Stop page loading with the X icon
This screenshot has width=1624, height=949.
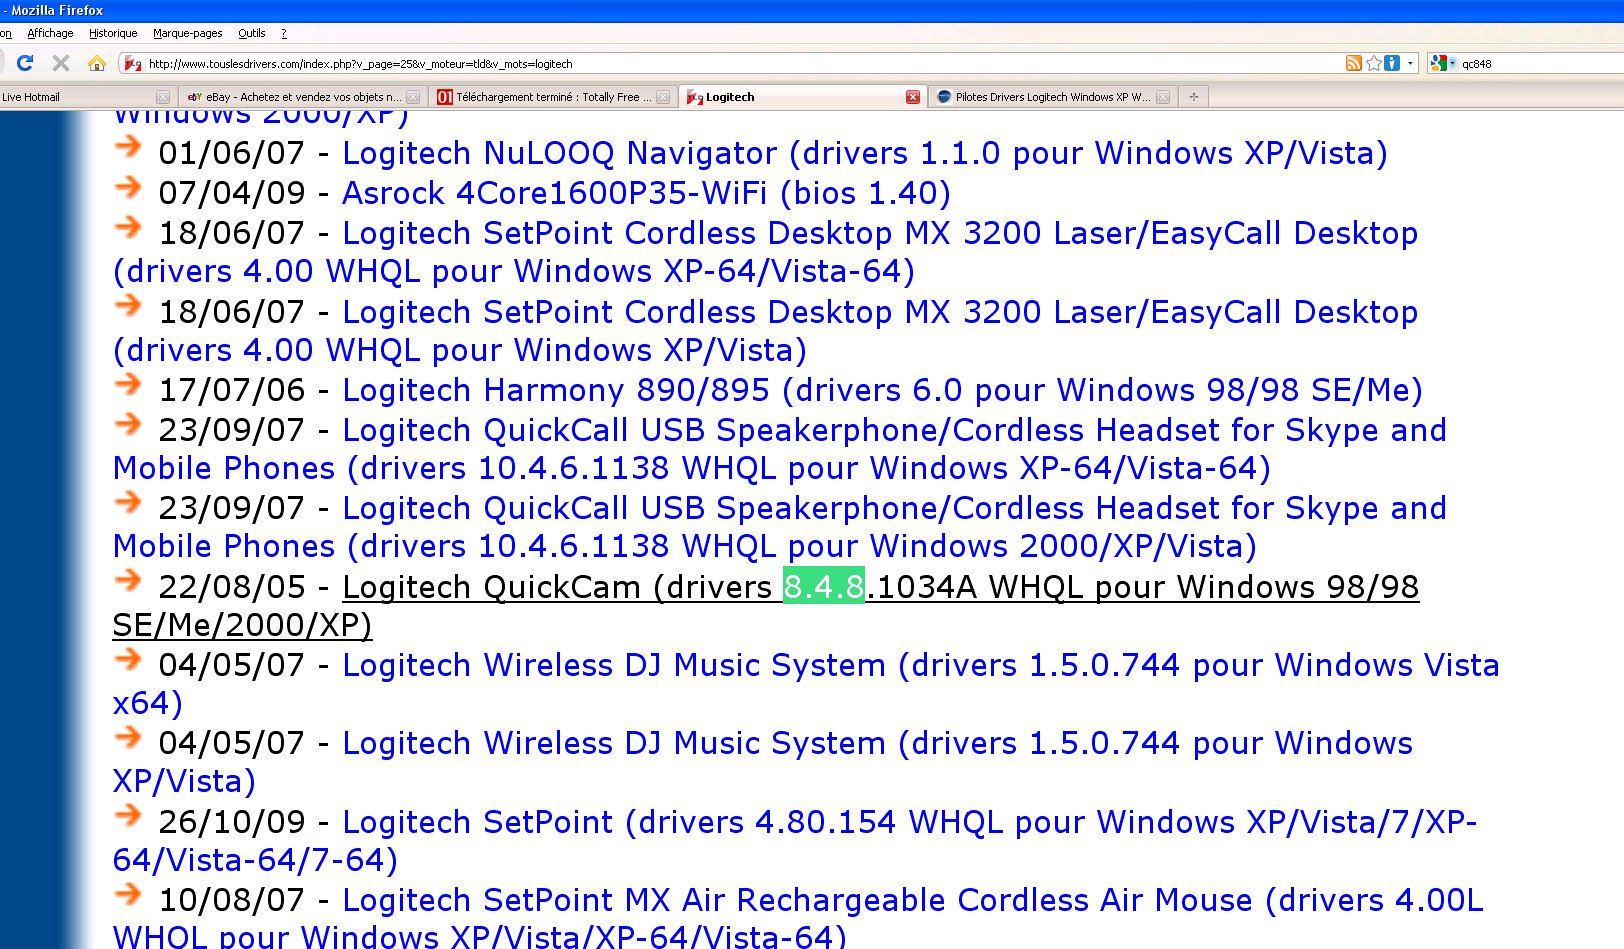[x=60, y=62]
